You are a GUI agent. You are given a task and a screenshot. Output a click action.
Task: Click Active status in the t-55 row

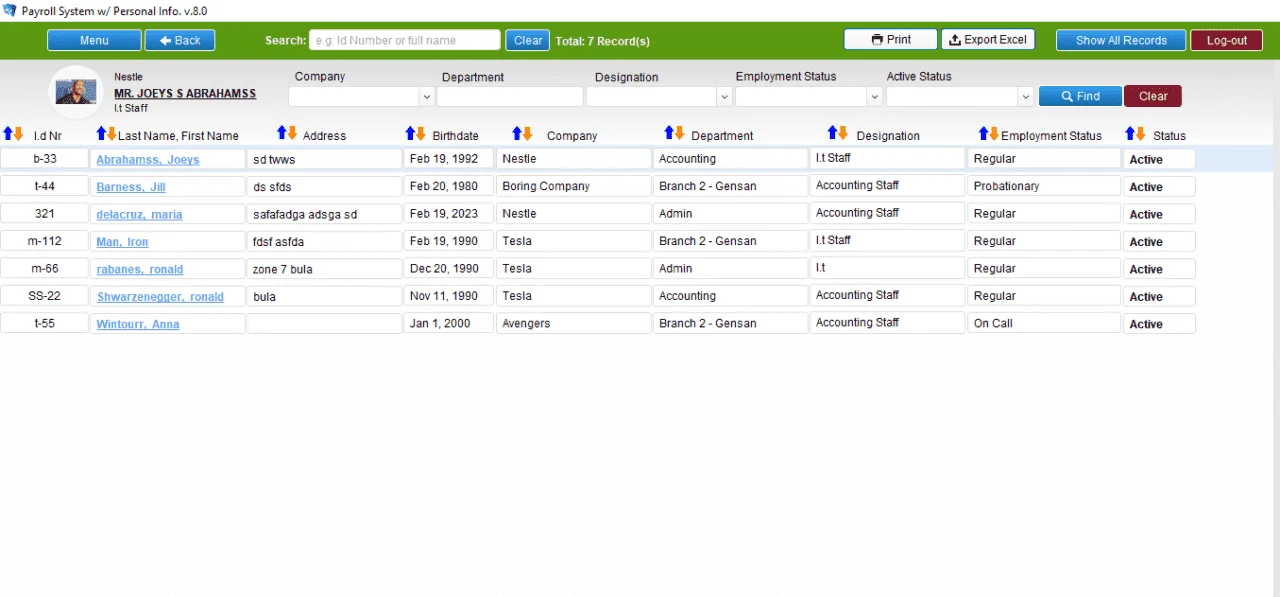pyautogui.click(x=1159, y=324)
